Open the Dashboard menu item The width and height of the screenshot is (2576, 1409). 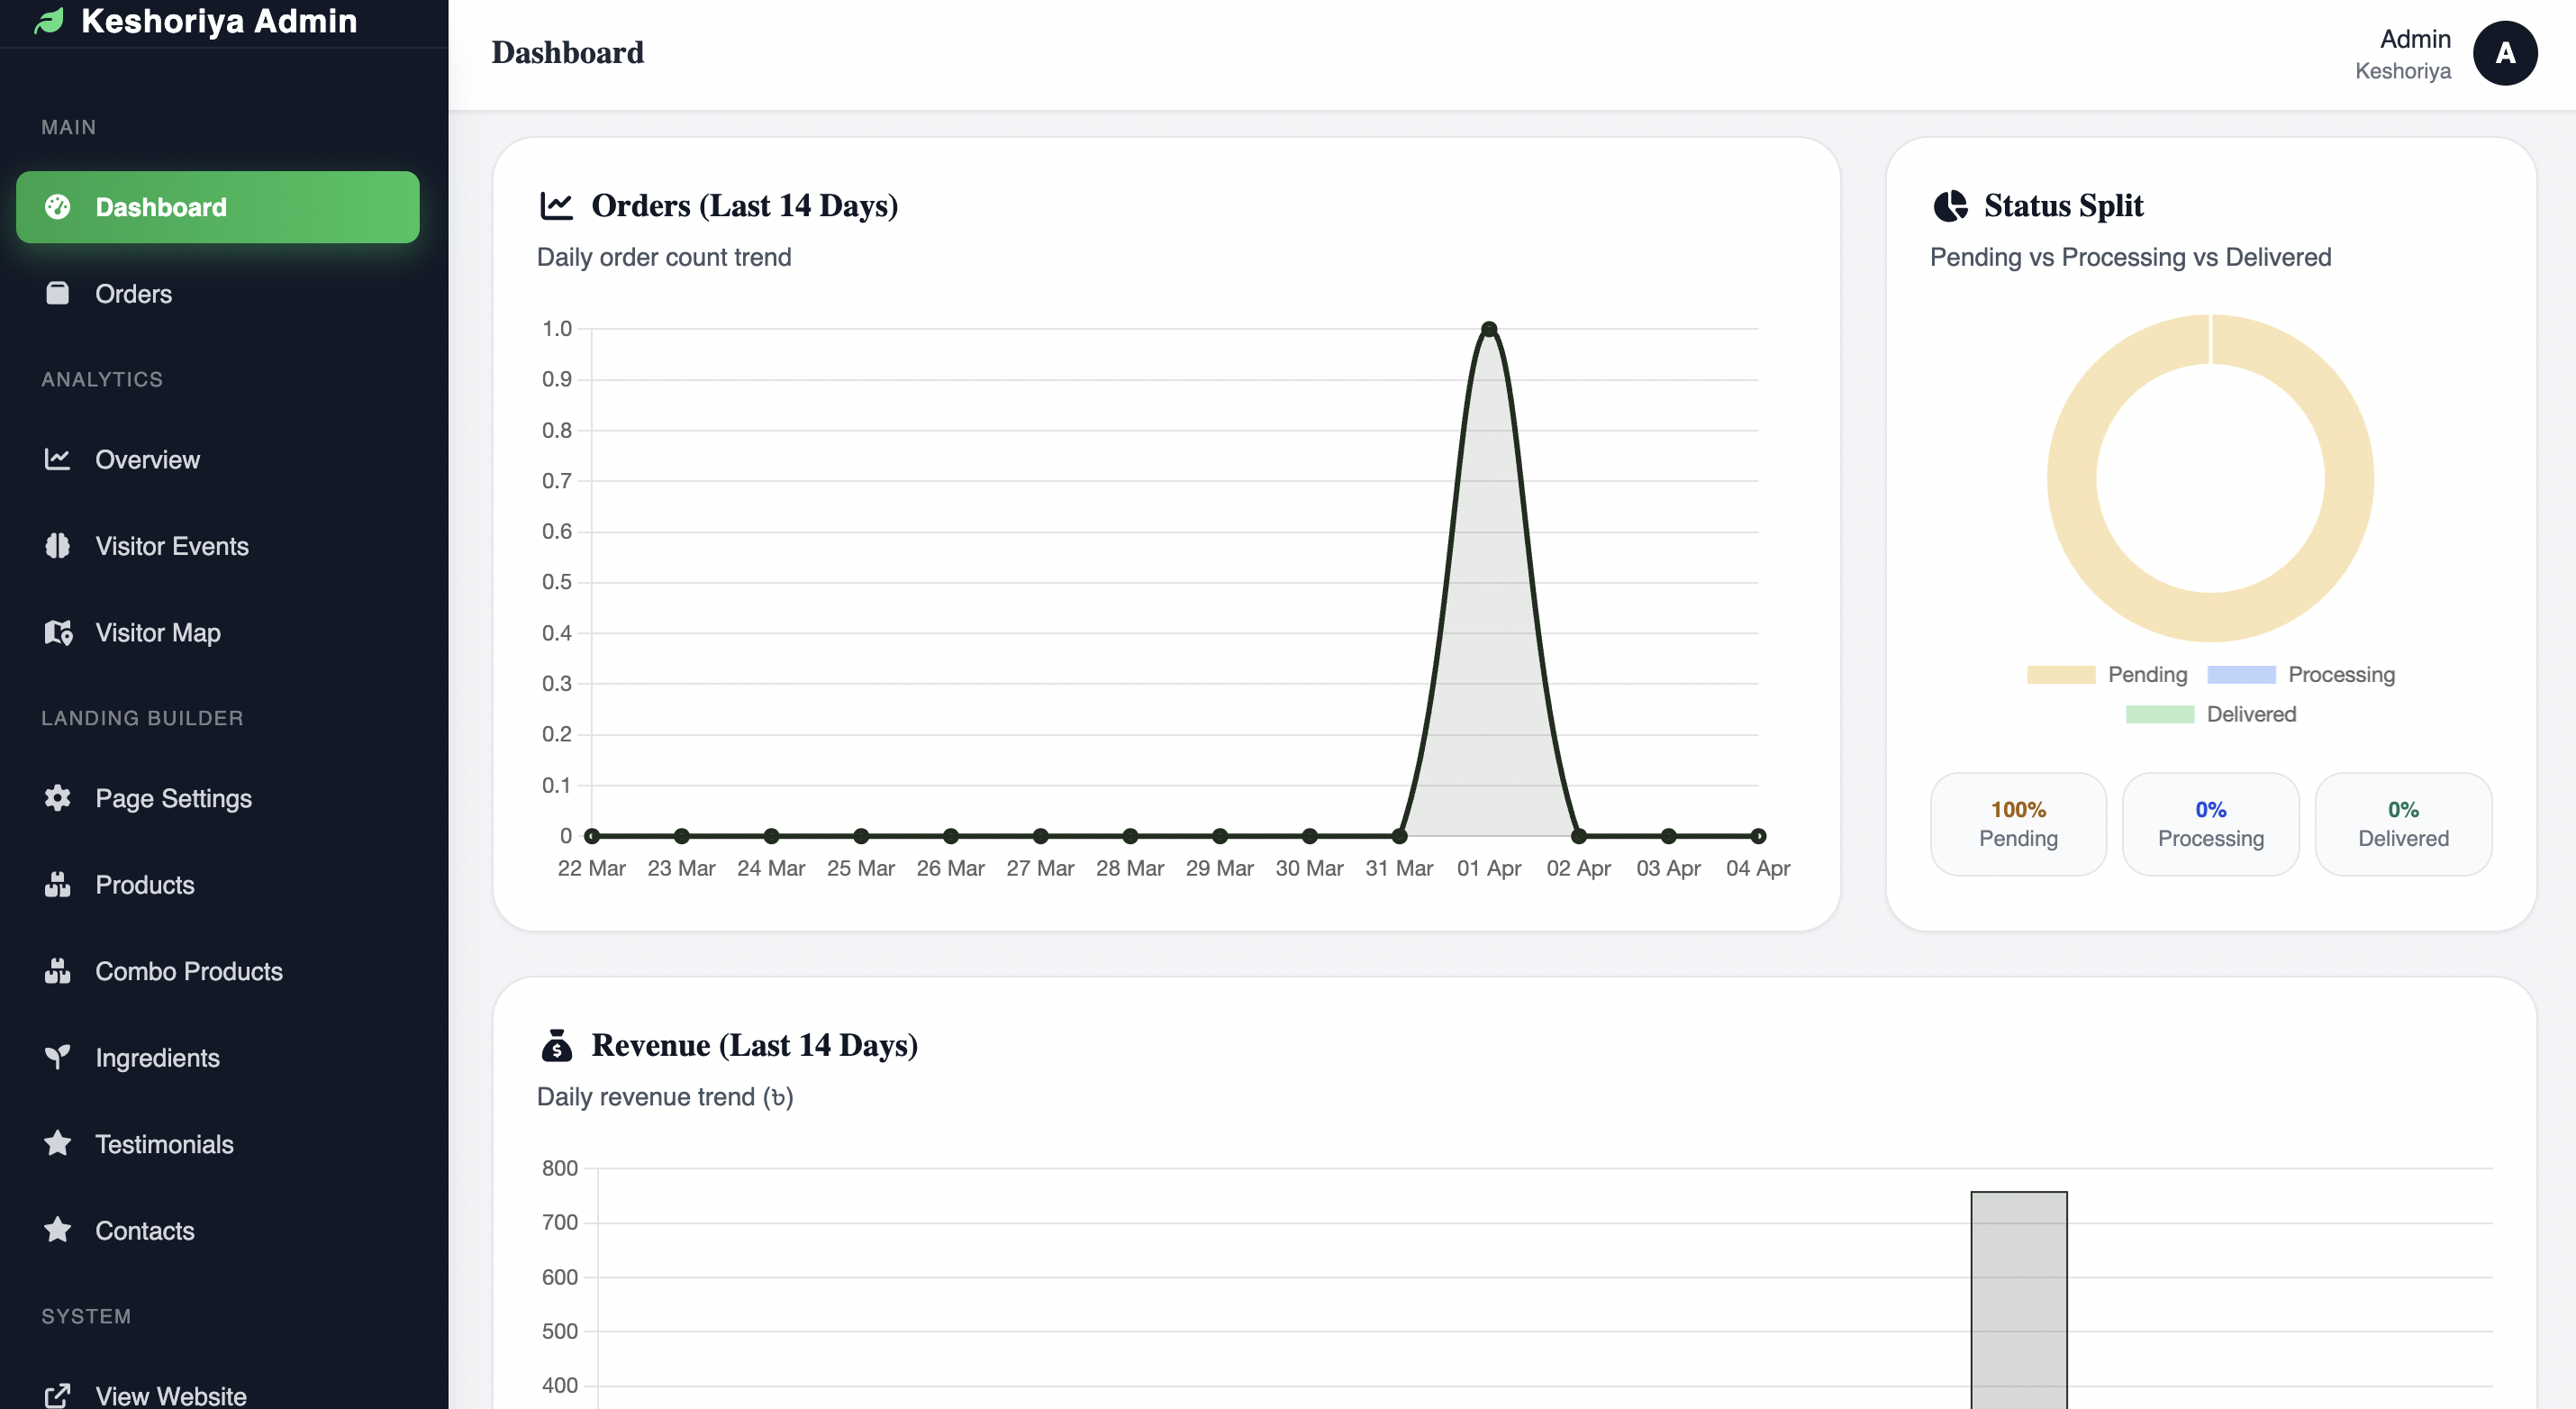coord(217,207)
